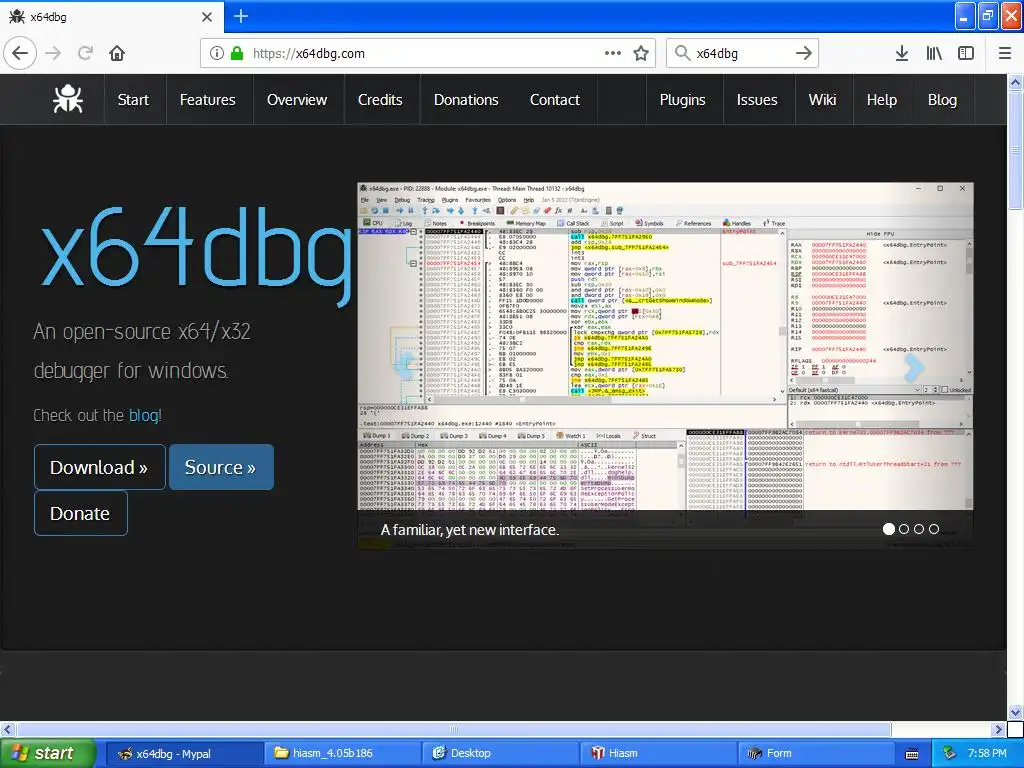The height and width of the screenshot is (768, 1024).
Task: Open the browser home page icon
Action: (117, 53)
